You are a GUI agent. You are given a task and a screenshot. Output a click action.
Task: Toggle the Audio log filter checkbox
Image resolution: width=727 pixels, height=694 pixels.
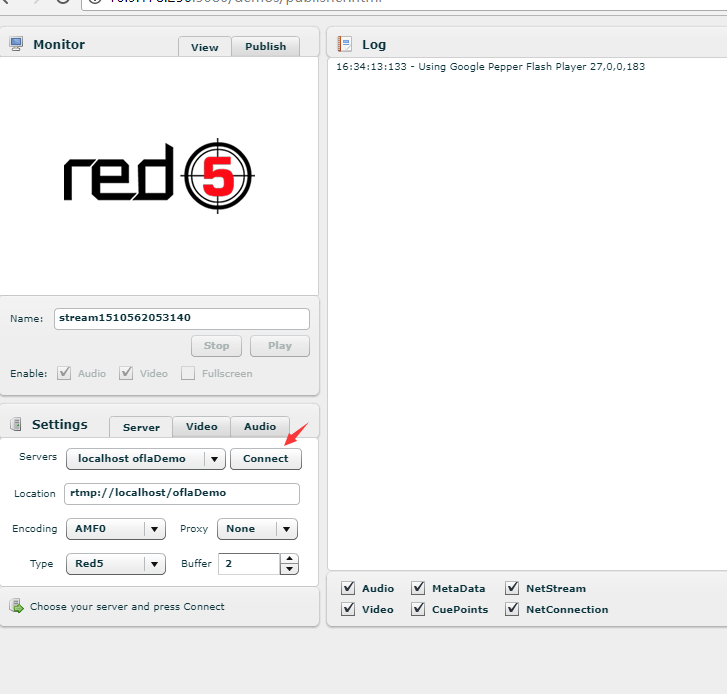(348, 588)
